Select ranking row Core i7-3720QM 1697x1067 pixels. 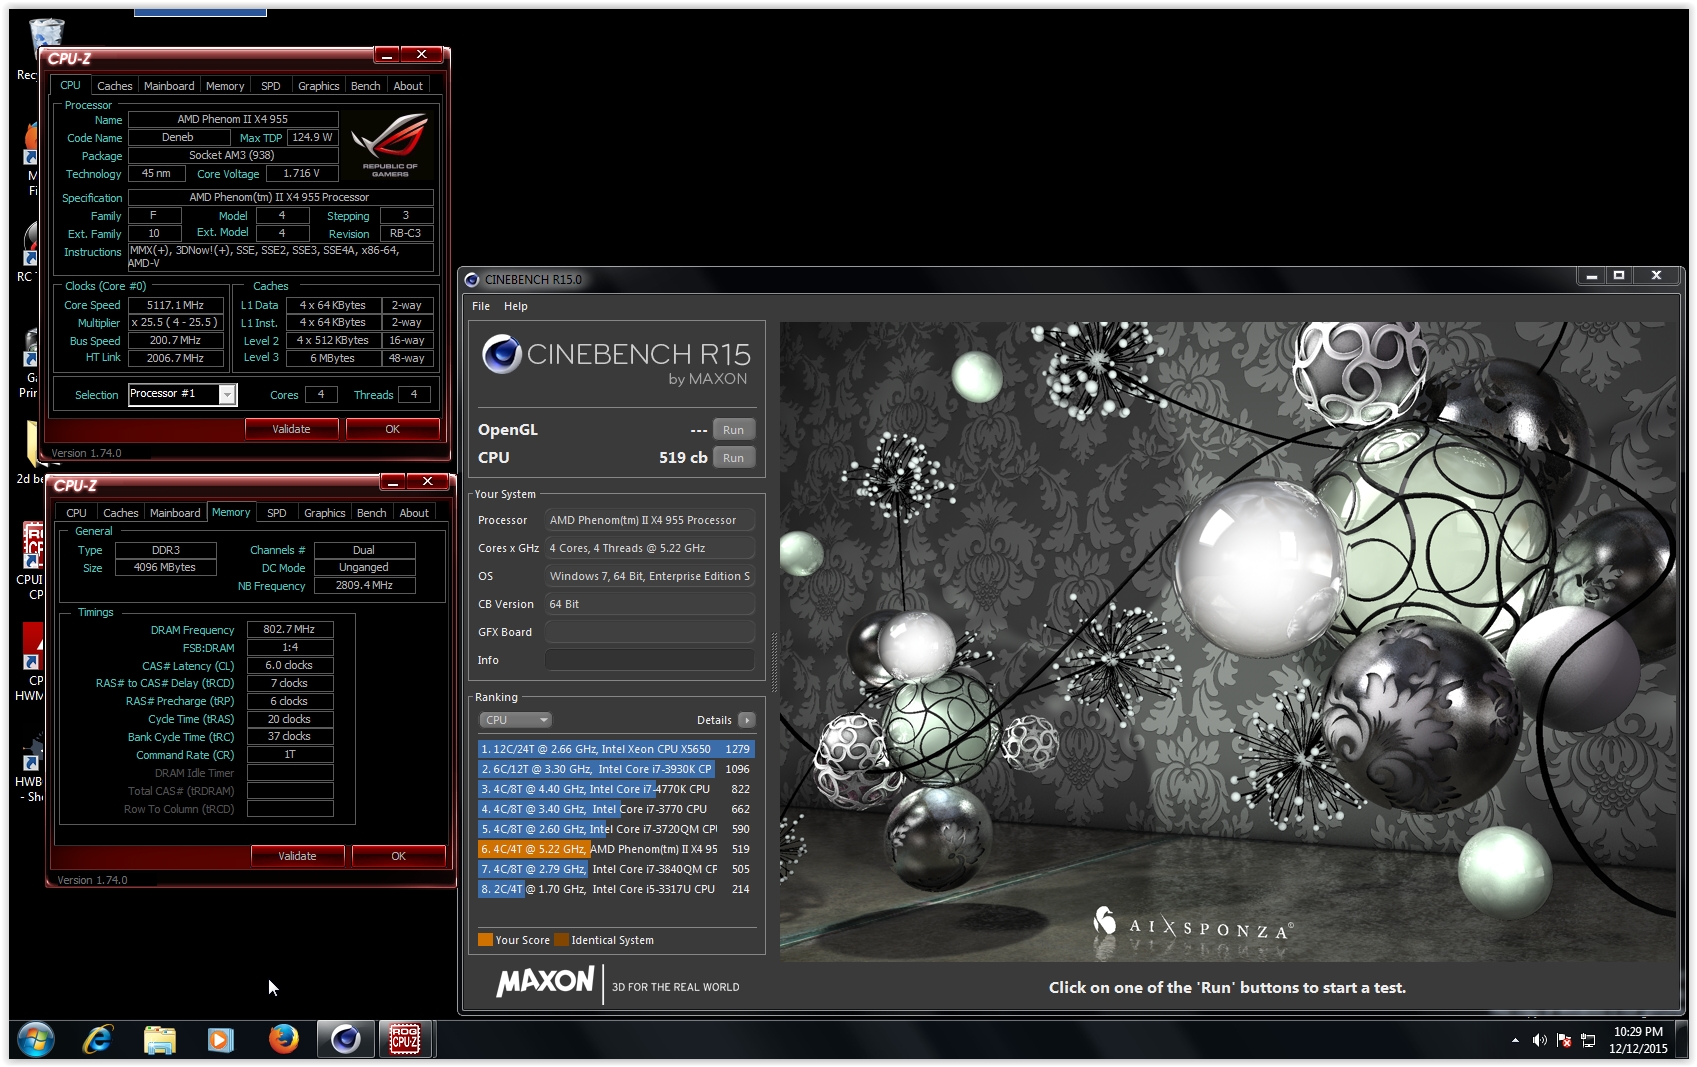pyautogui.click(x=616, y=829)
